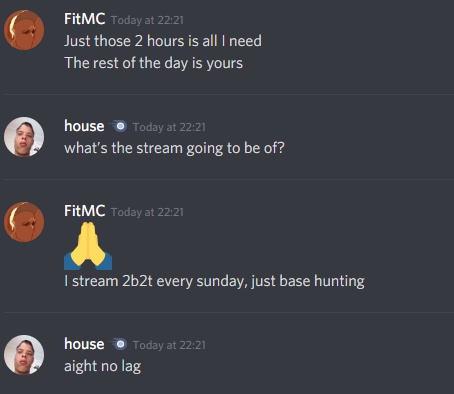
Task: Open house's avatar next to 'aight no lag'
Action: click(24, 355)
